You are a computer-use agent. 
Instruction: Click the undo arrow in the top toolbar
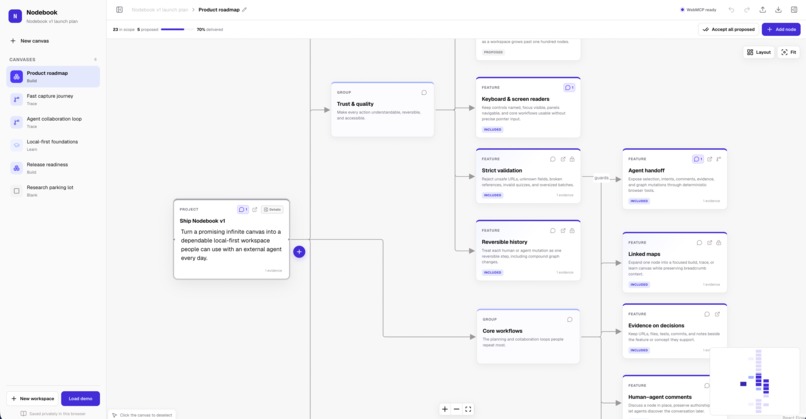coord(731,10)
